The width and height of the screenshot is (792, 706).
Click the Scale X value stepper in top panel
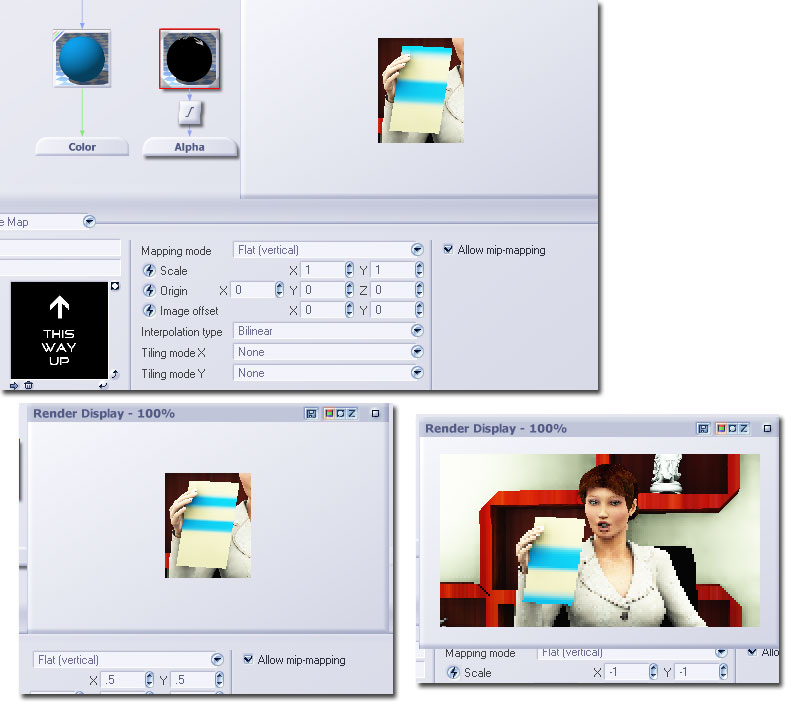coord(349,270)
